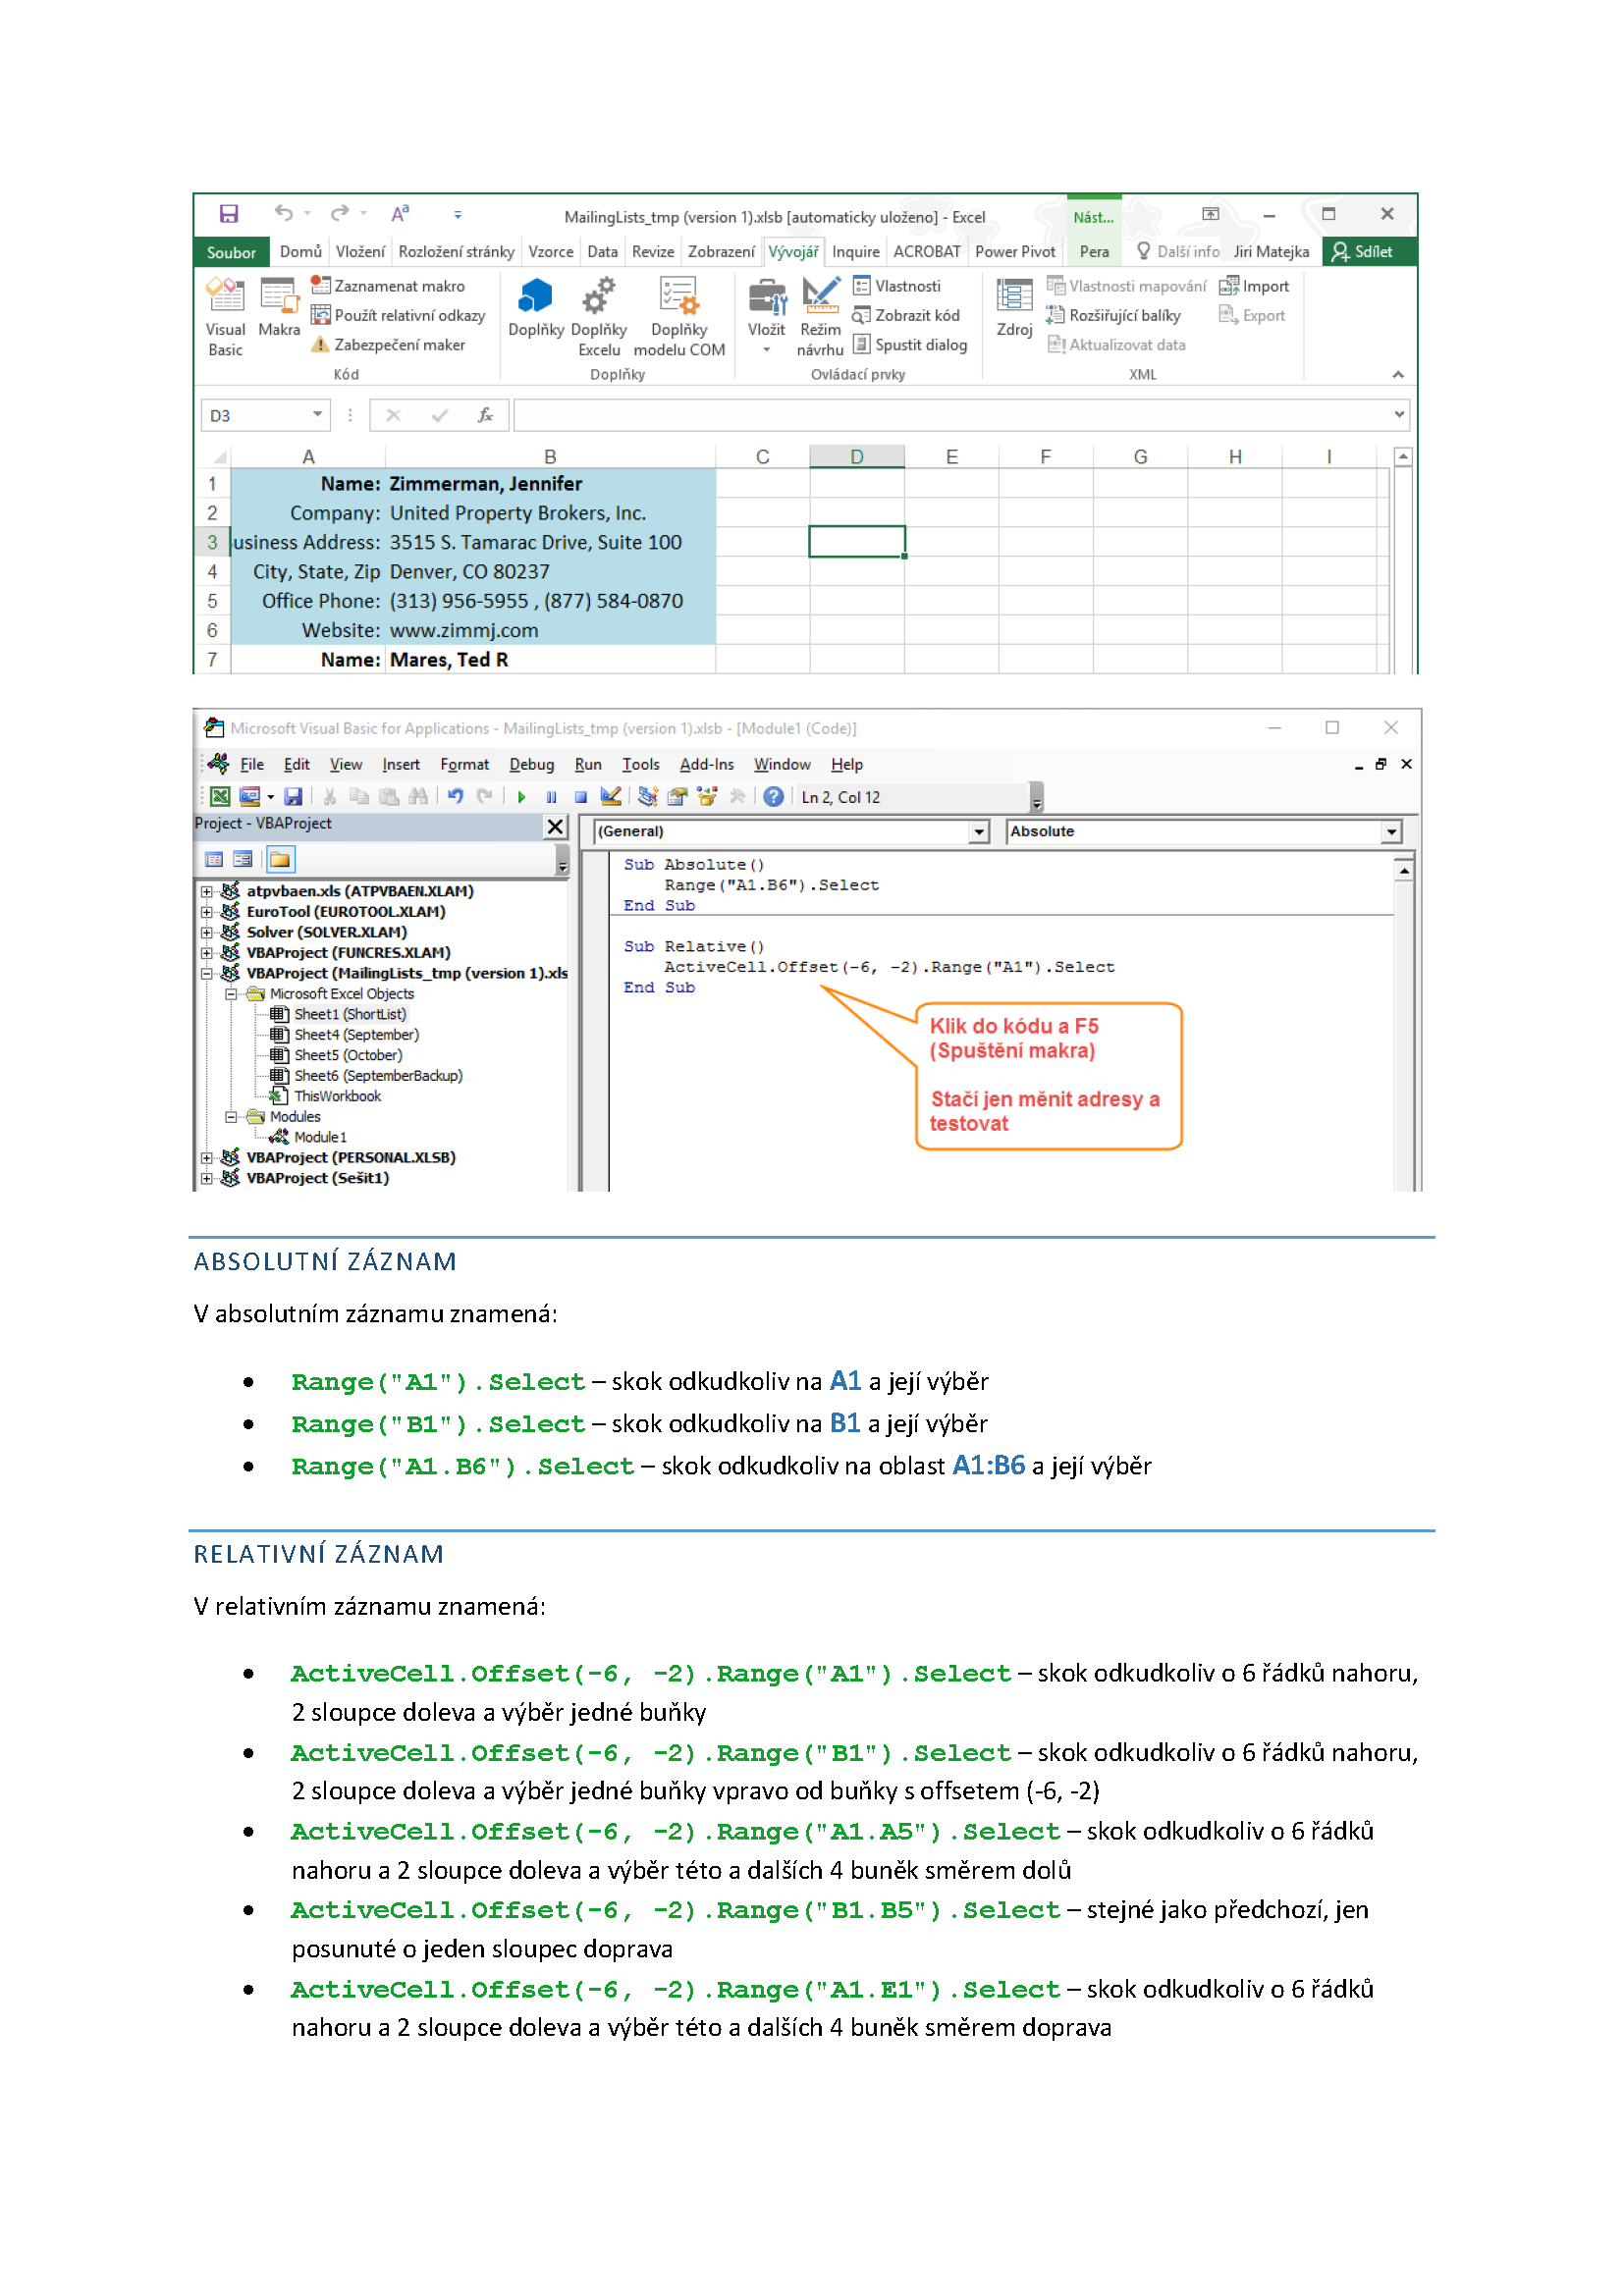Click the VBA toolbar Save icon

[x=293, y=797]
